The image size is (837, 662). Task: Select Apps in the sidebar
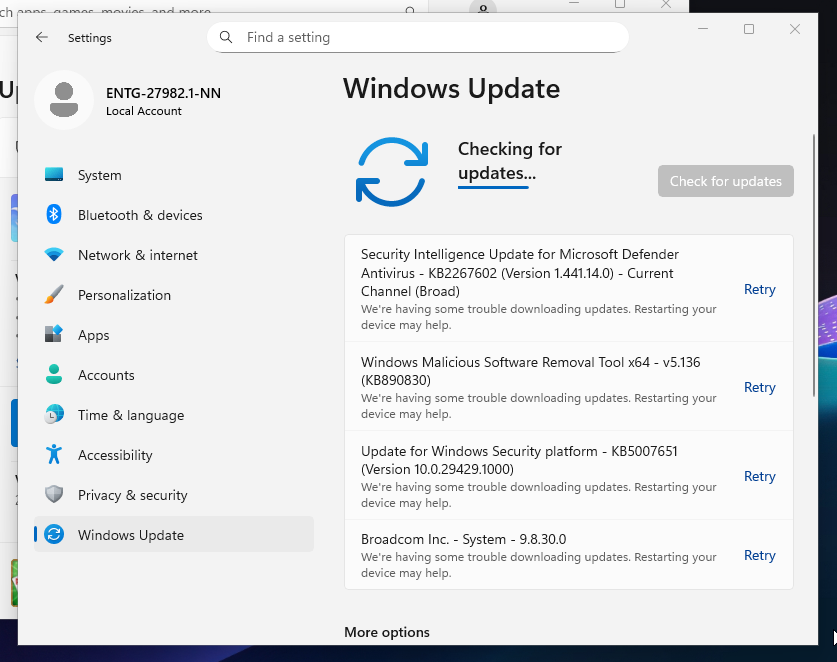(174, 335)
